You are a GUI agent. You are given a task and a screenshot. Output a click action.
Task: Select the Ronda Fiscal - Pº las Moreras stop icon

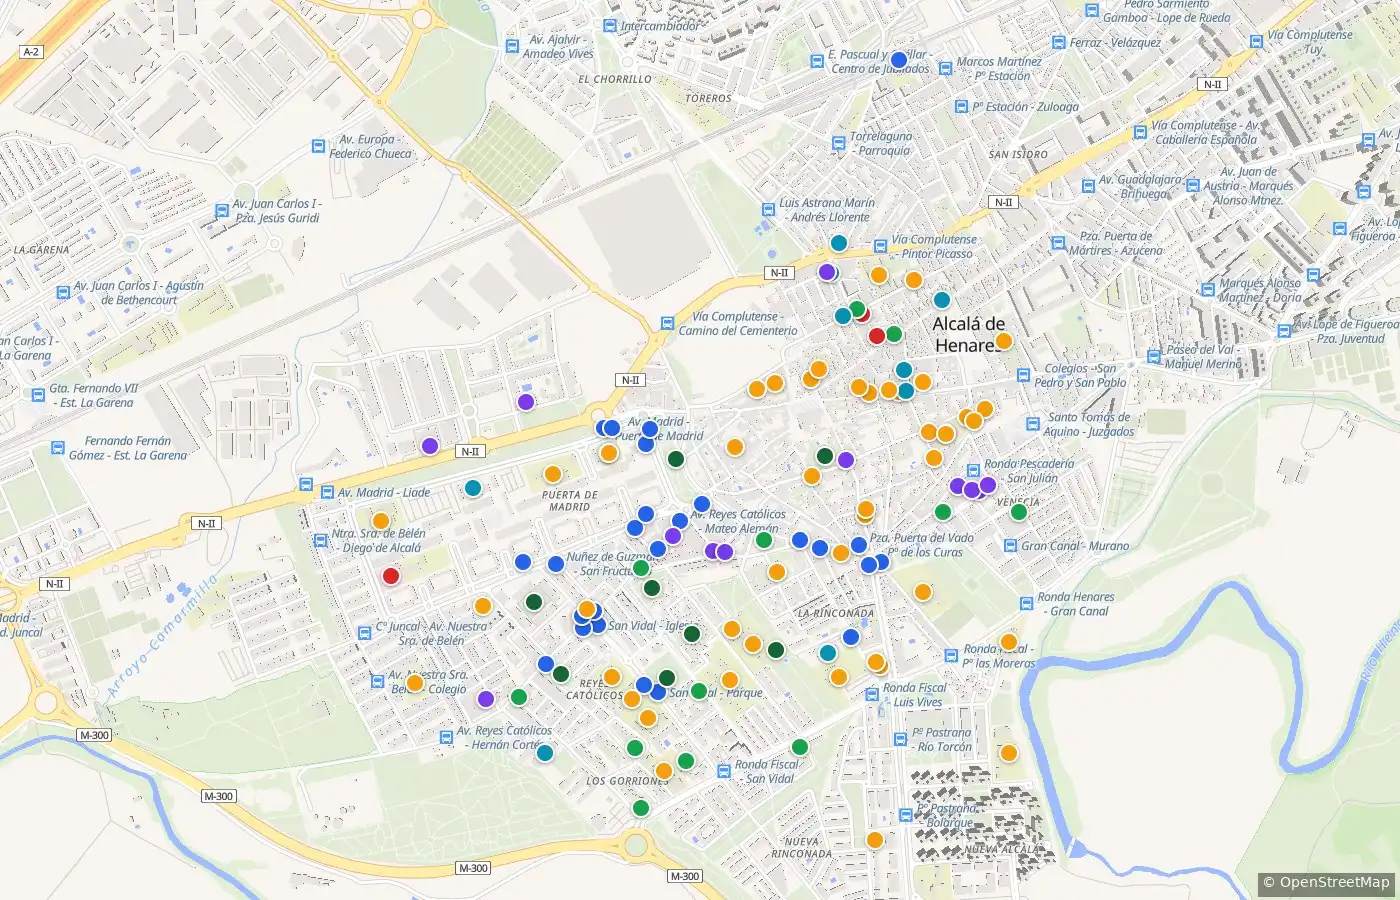(x=951, y=656)
